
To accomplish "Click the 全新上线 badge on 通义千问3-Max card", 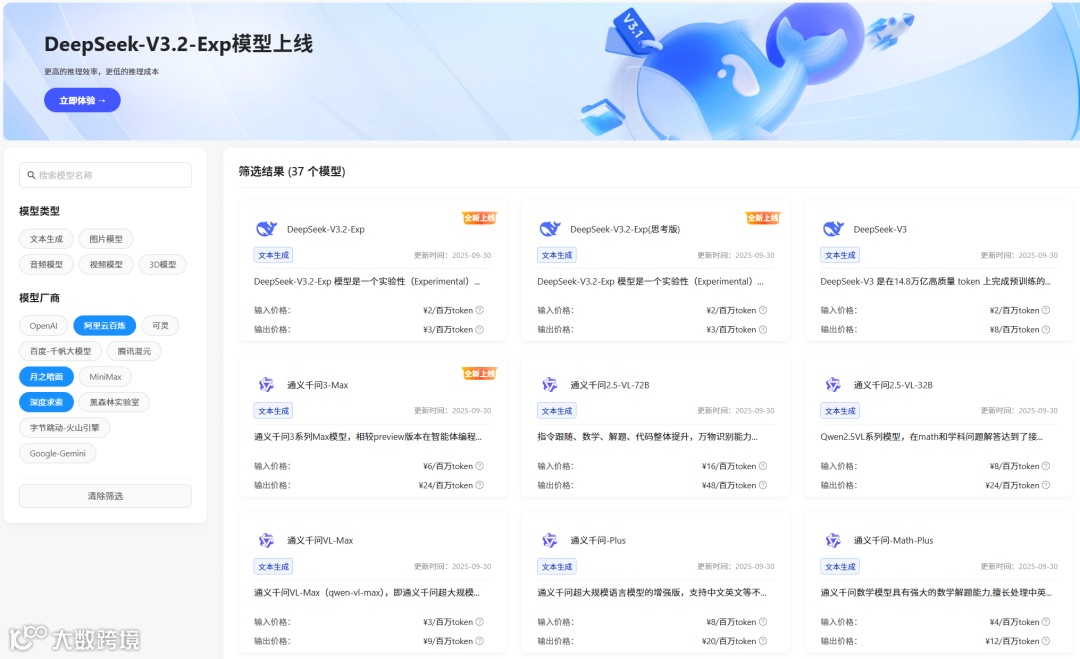I will point(479,373).
